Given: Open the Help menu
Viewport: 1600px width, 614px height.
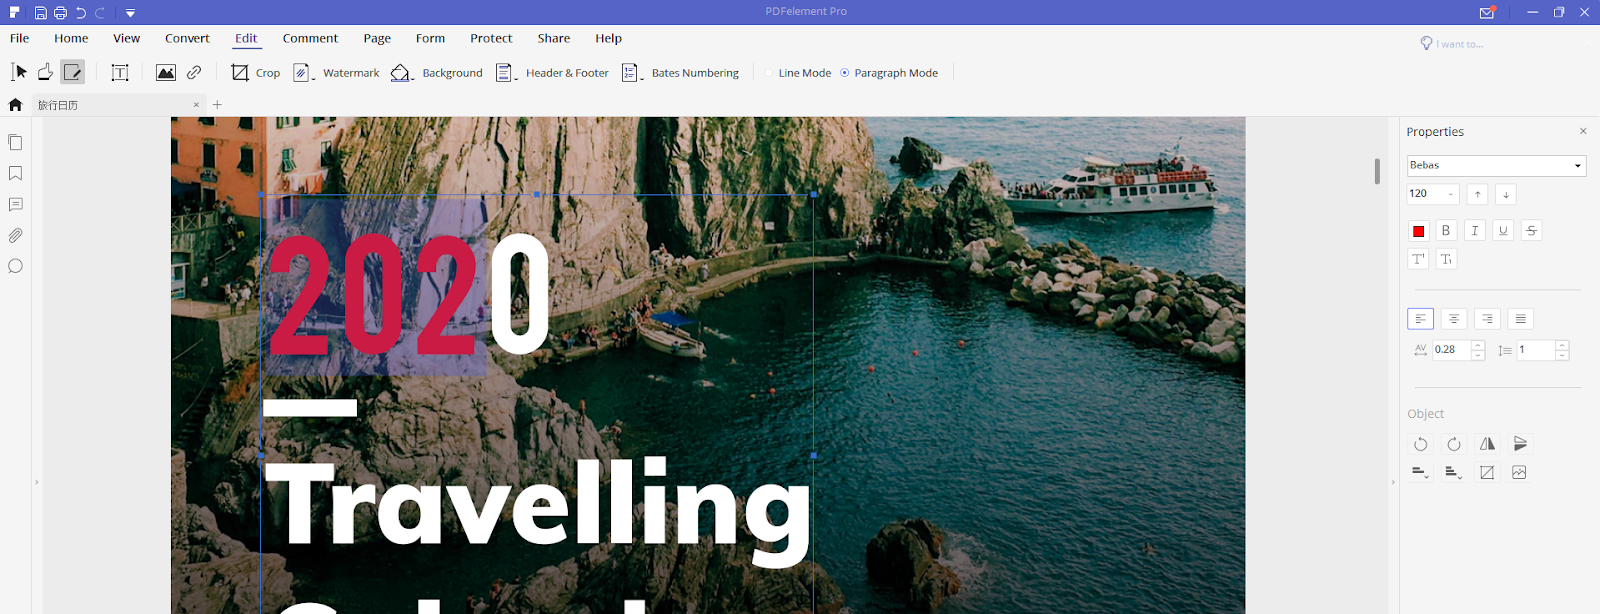Looking at the screenshot, I should click(608, 38).
